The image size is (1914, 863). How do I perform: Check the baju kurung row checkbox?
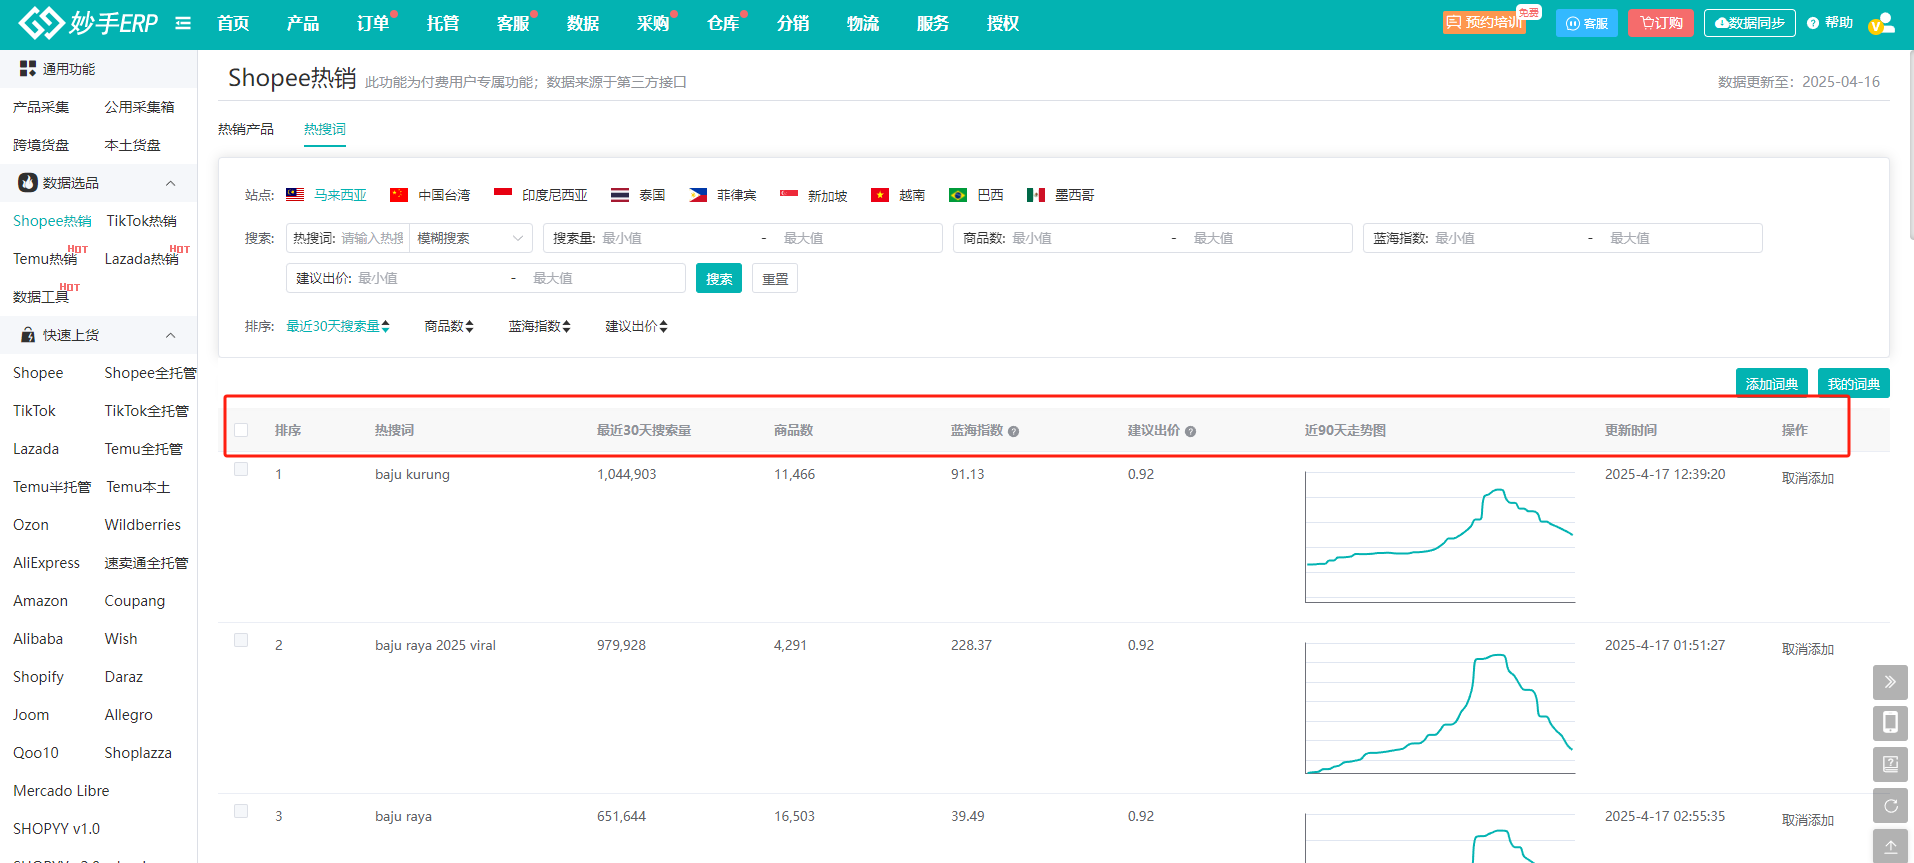tap(241, 469)
